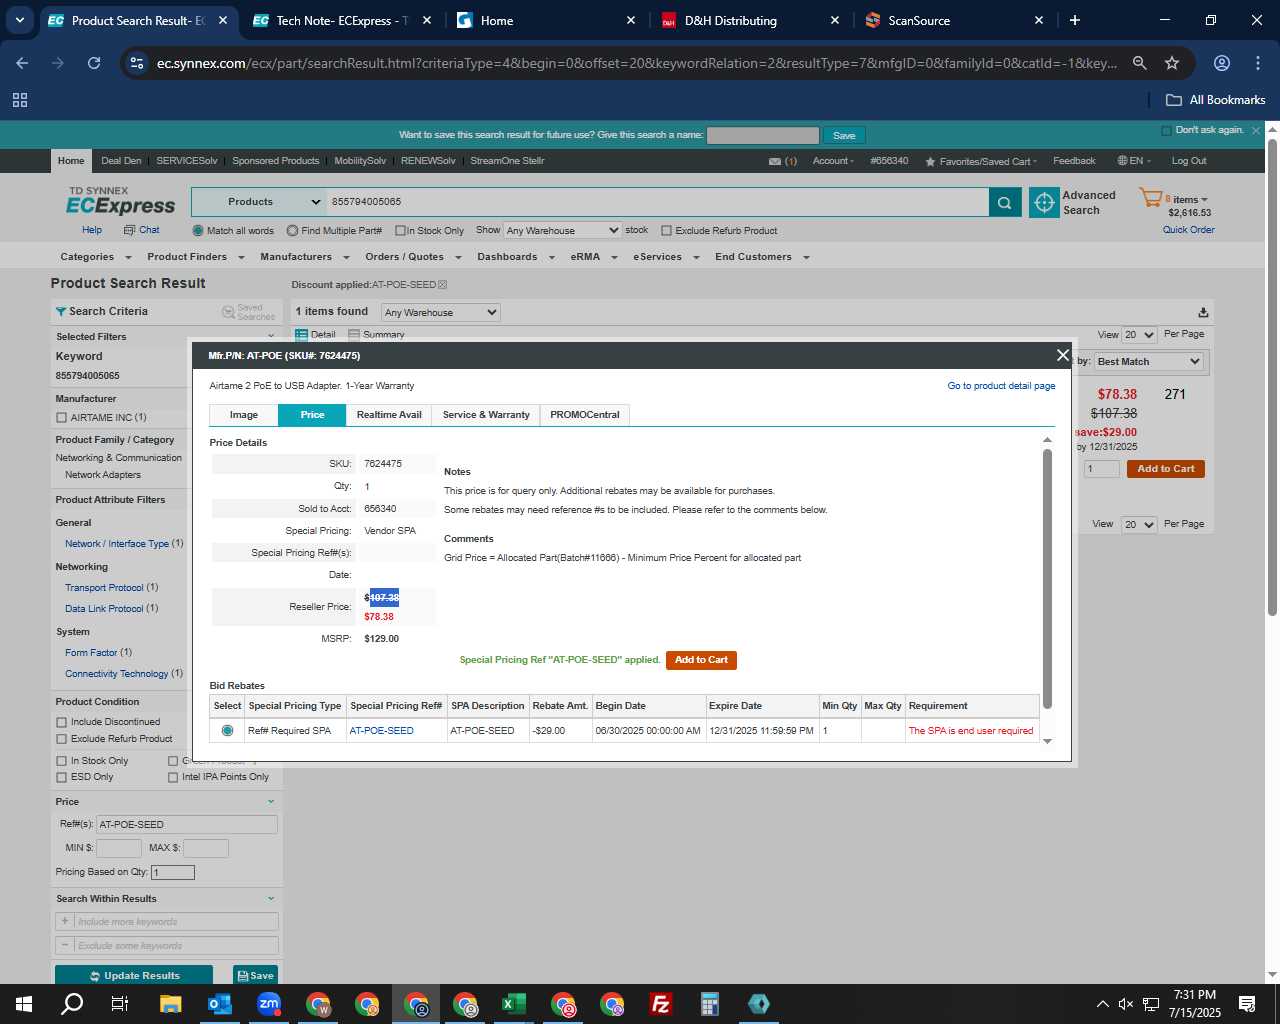Open the Products search type dropdown
Image resolution: width=1280 pixels, height=1024 pixels.
[258, 202]
